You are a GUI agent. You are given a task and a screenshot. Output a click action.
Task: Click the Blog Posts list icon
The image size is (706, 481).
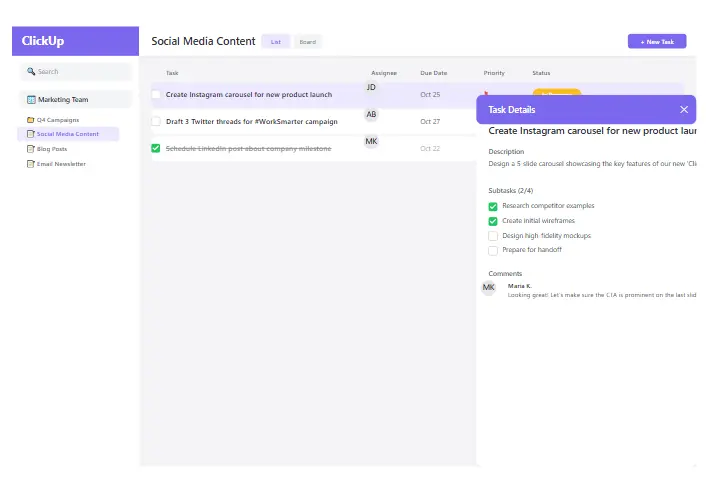pyautogui.click(x=31, y=149)
